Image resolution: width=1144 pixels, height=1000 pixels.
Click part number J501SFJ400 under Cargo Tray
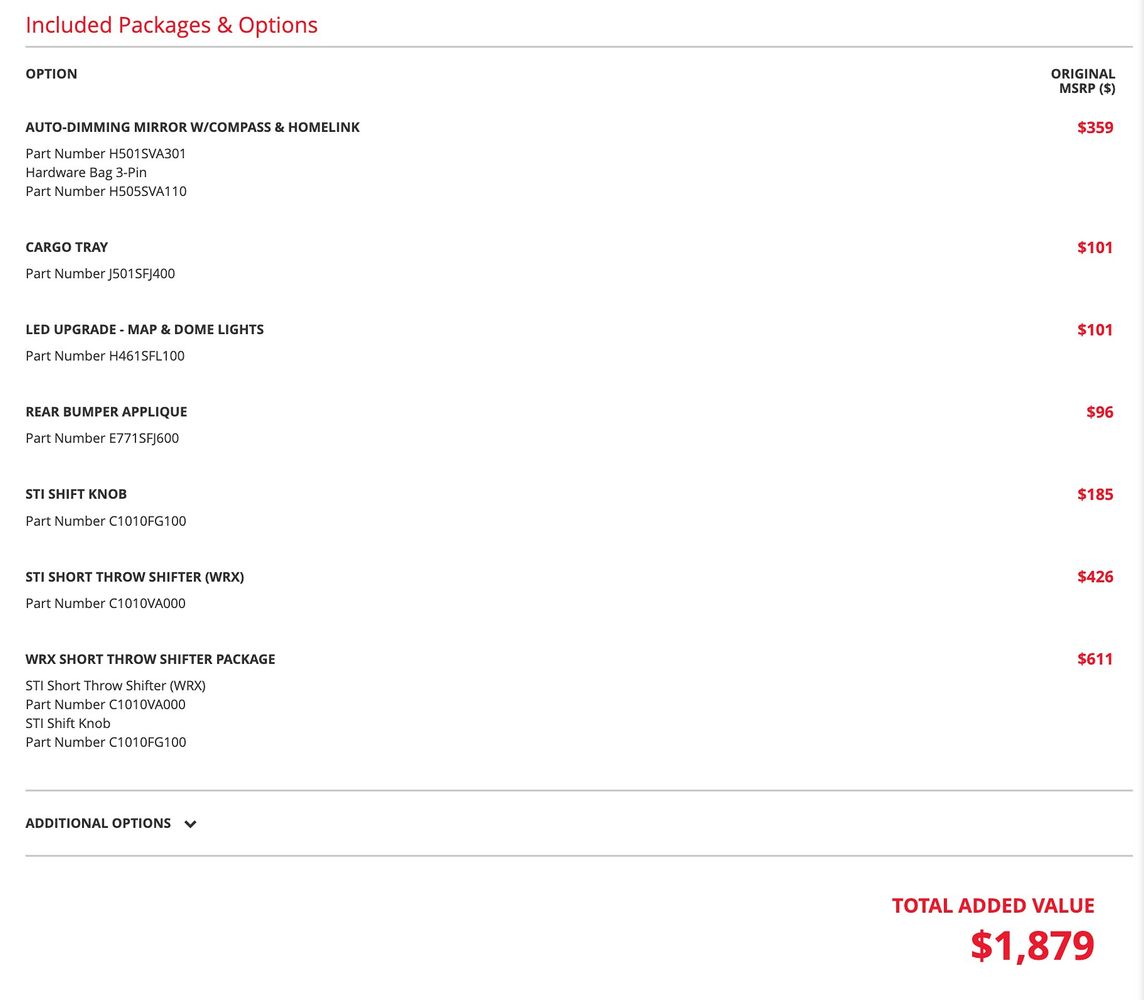pyautogui.click(x=100, y=273)
